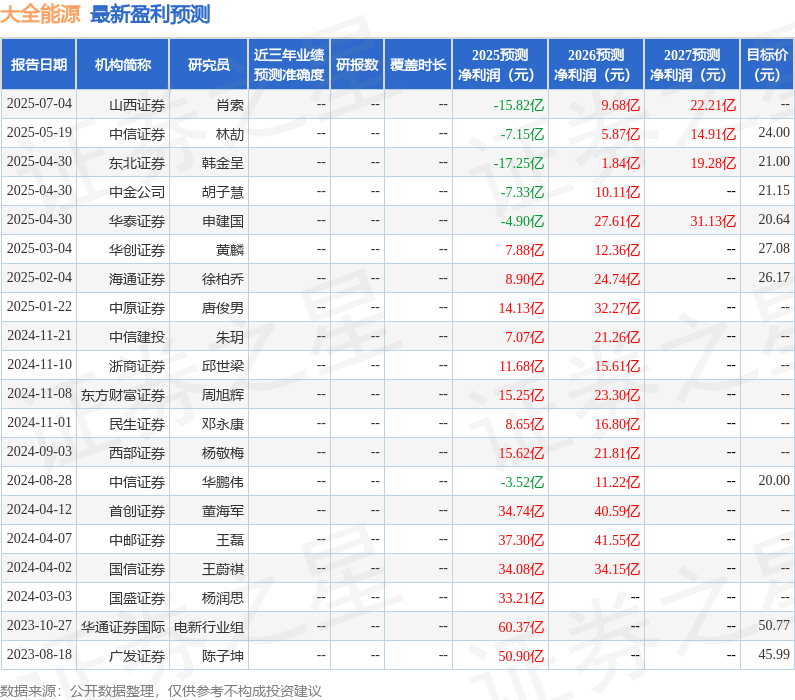
Task: Select the -15.82亿 forecast value
Action: pos(519,105)
